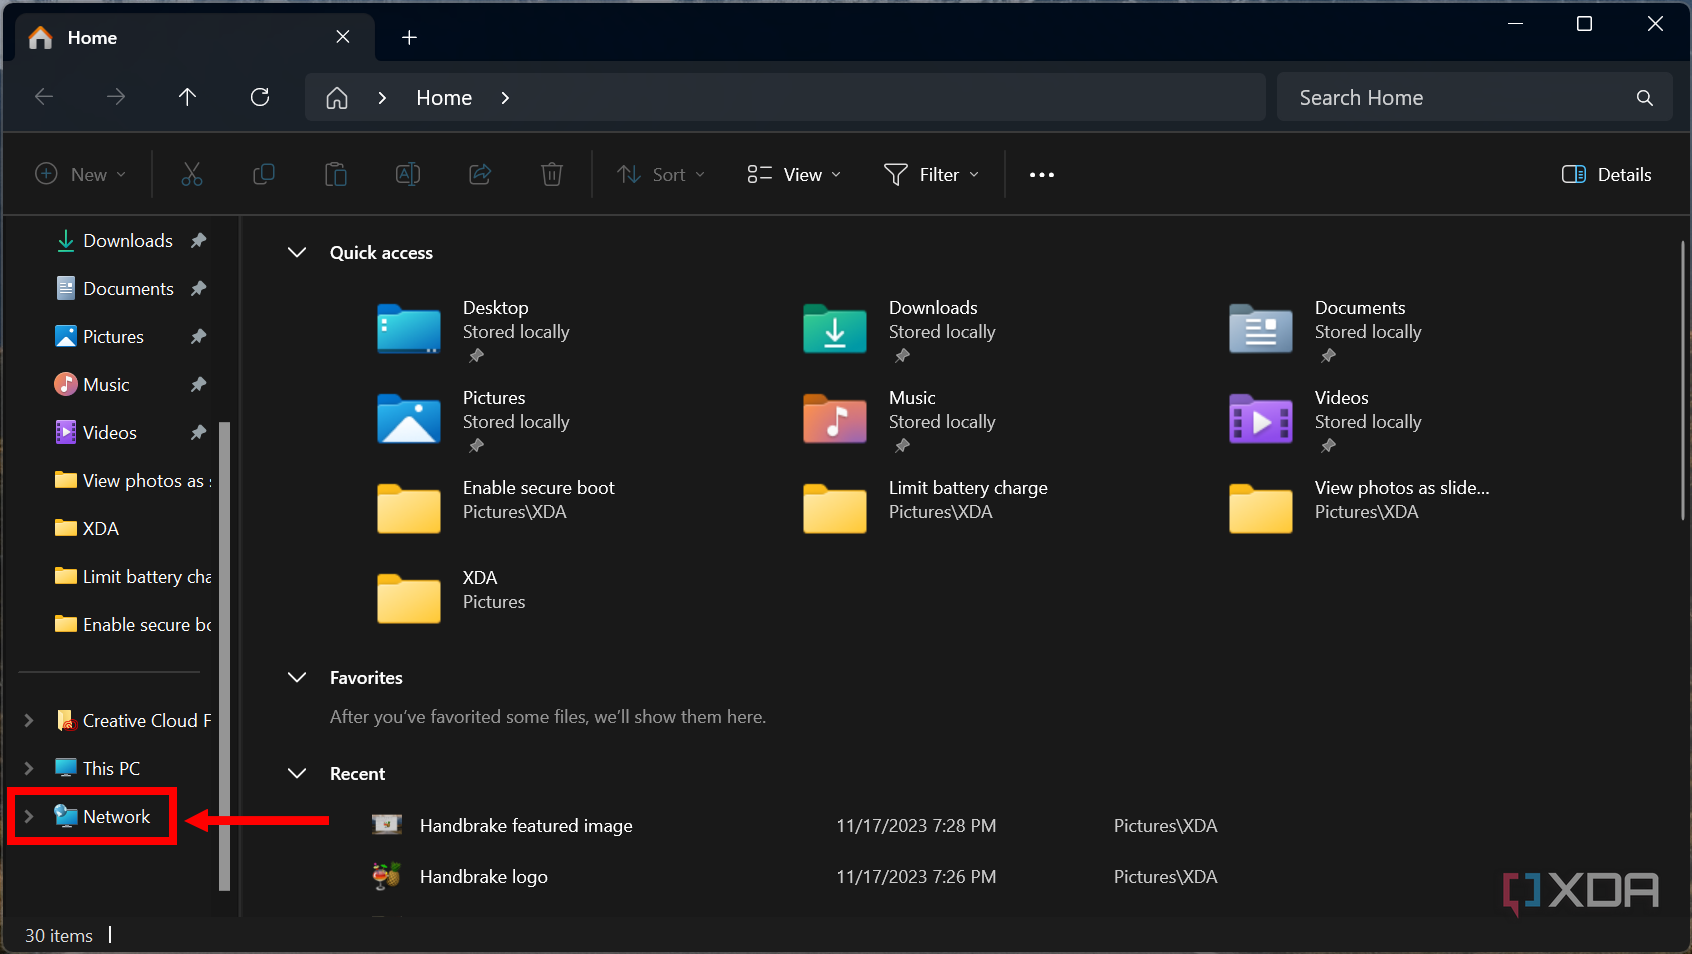Toggle the Details pane
The height and width of the screenshot is (954, 1692).
(x=1606, y=175)
